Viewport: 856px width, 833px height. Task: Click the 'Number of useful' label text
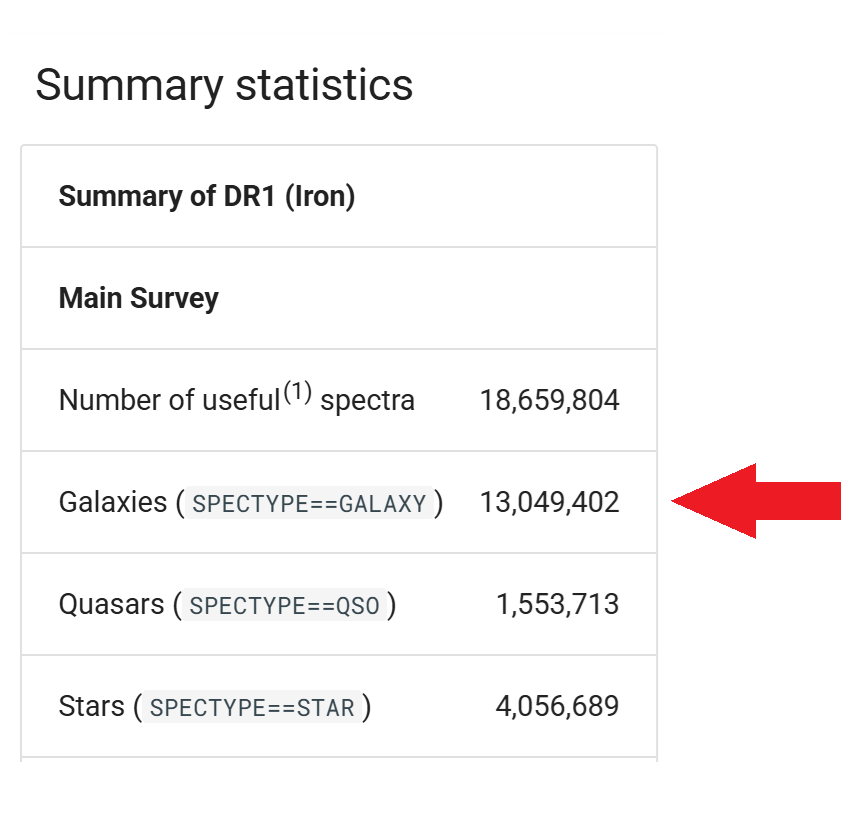tap(169, 401)
